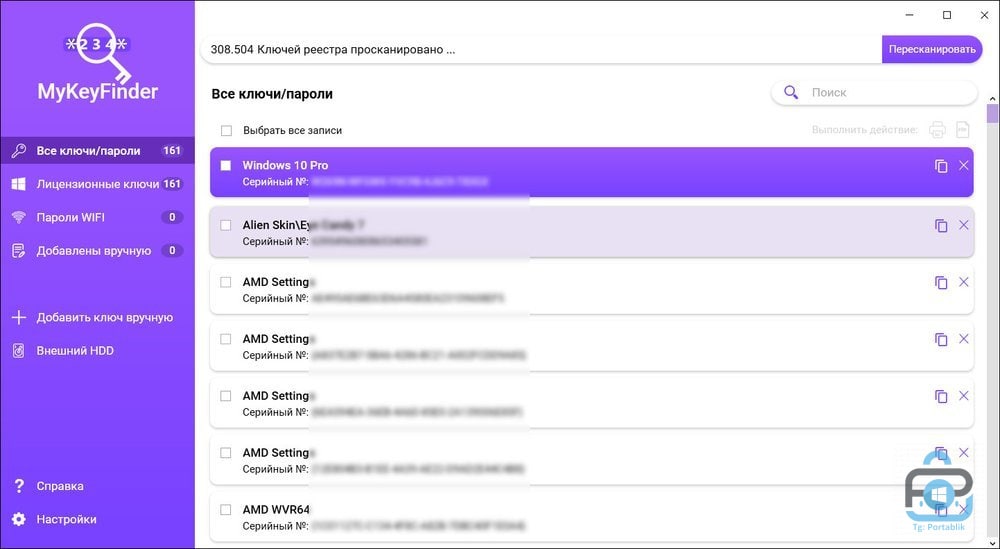Click the magnifier search icon
This screenshot has height=549, width=1000.
click(791, 92)
